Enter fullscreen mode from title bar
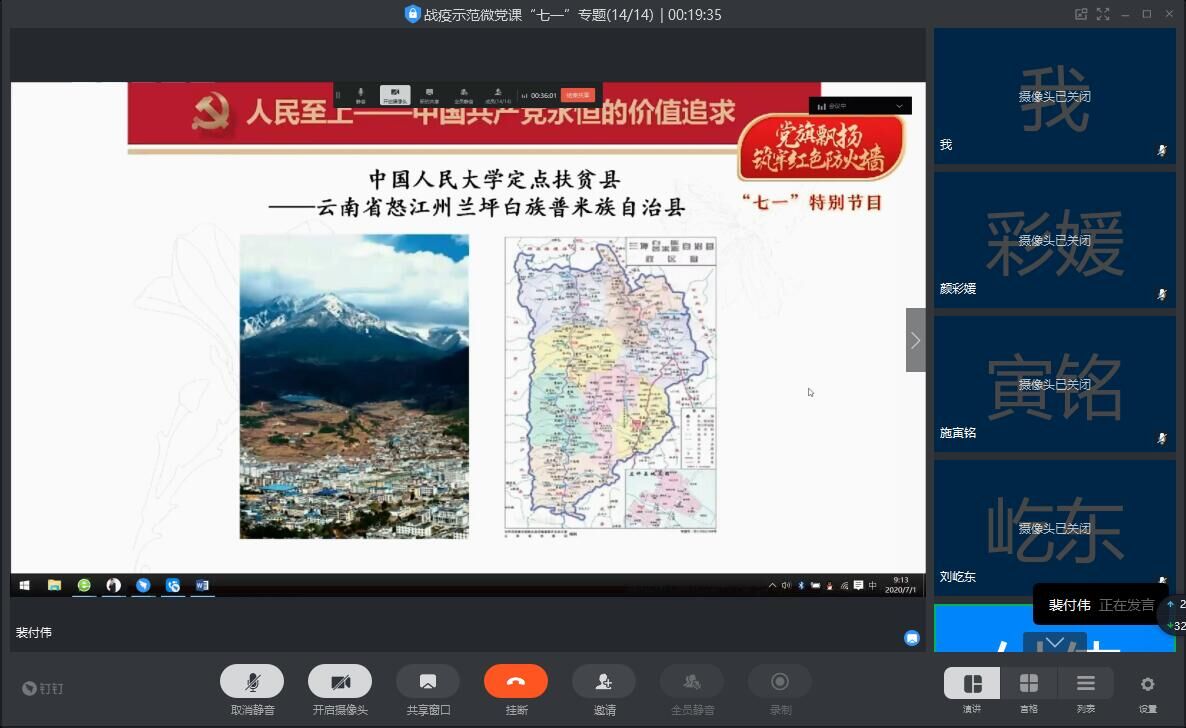 pos(1103,14)
